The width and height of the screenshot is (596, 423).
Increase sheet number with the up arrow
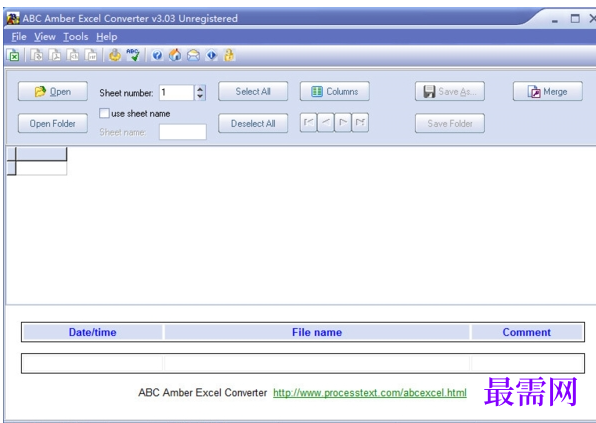200,89
